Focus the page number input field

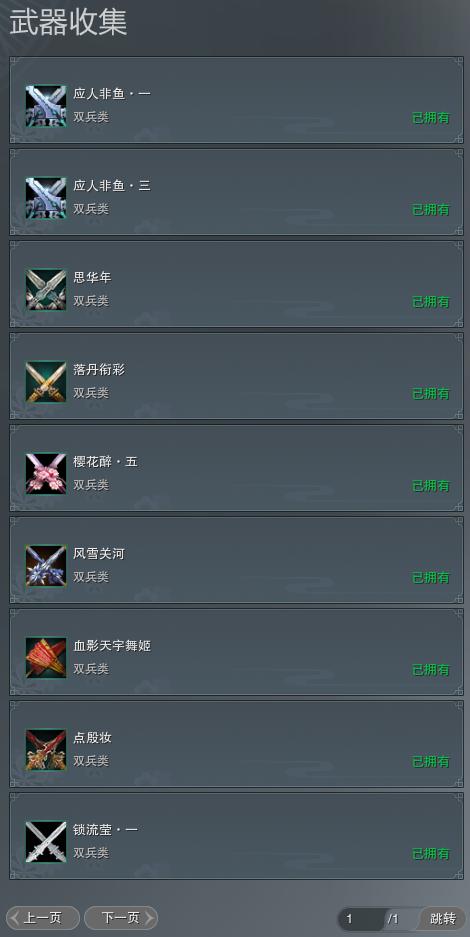tap(362, 918)
